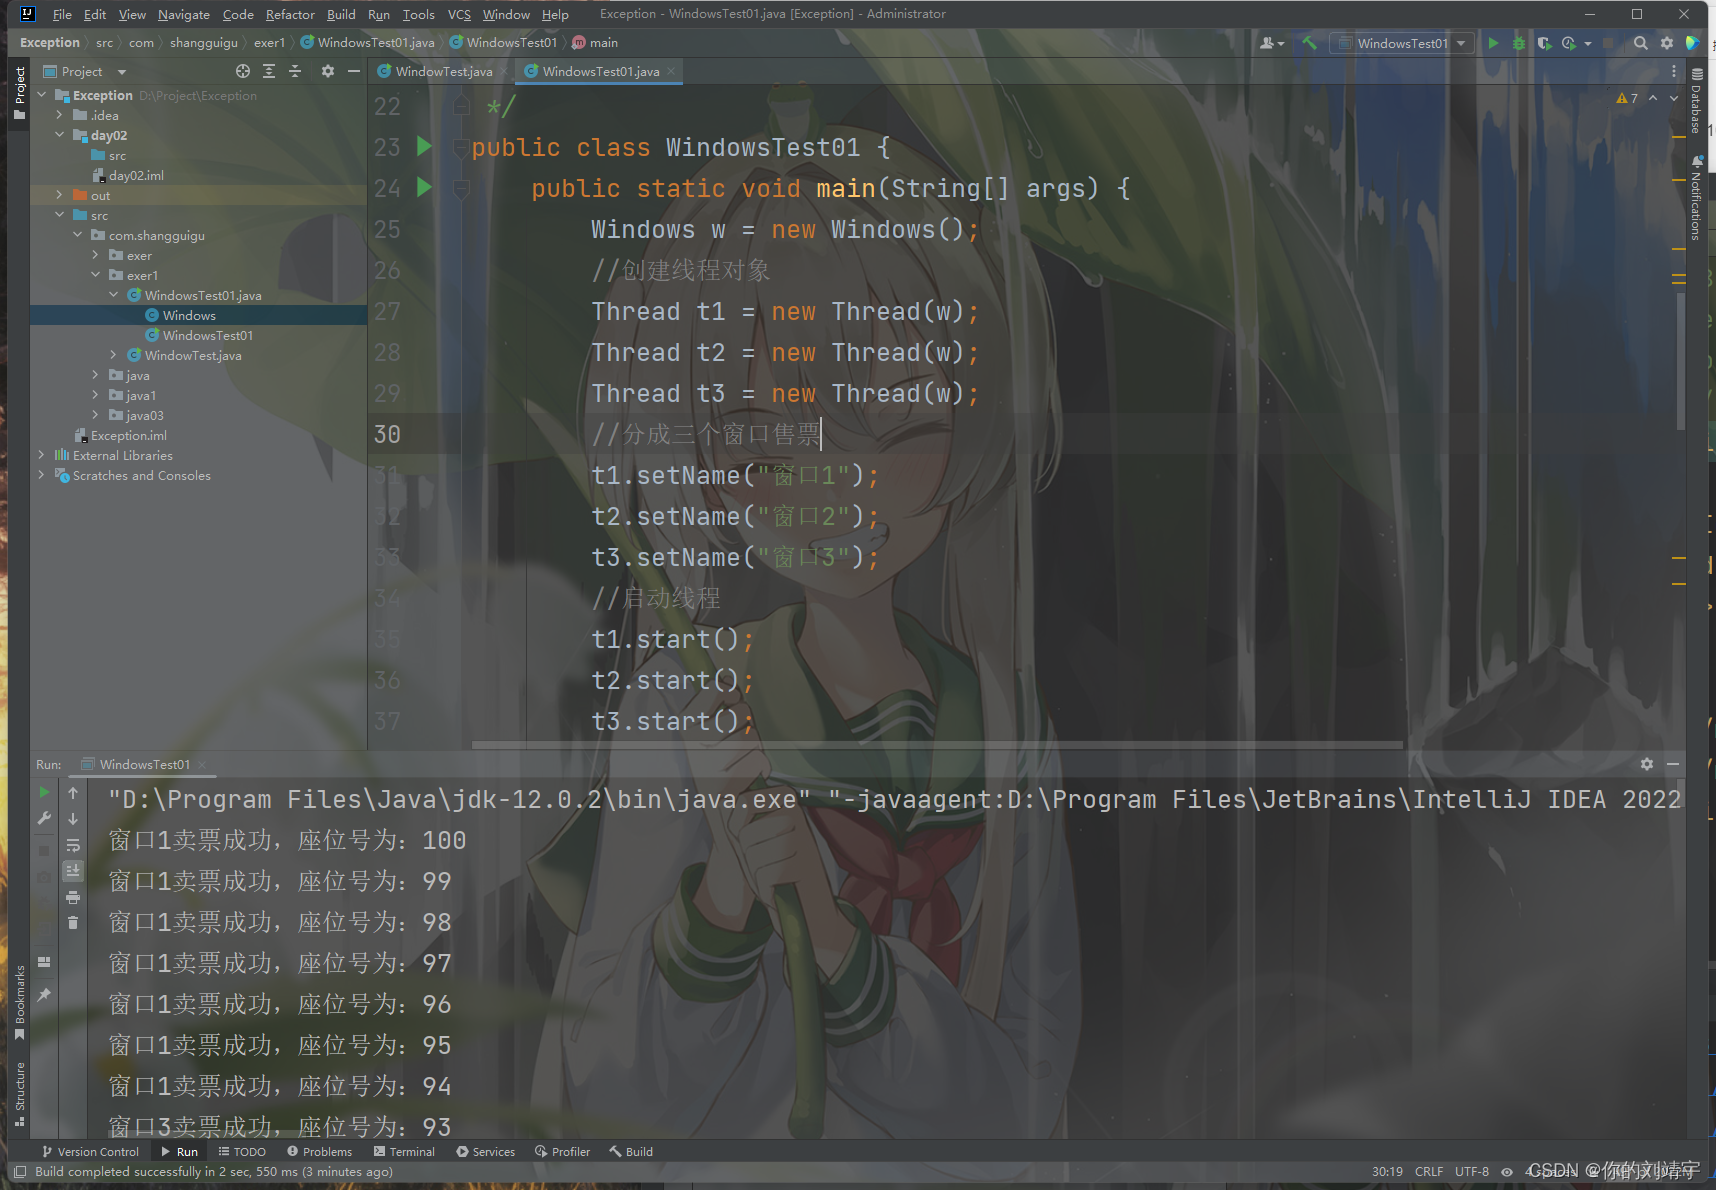Move up the stack trace arrow
The height and width of the screenshot is (1190, 1716).
click(x=73, y=792)
